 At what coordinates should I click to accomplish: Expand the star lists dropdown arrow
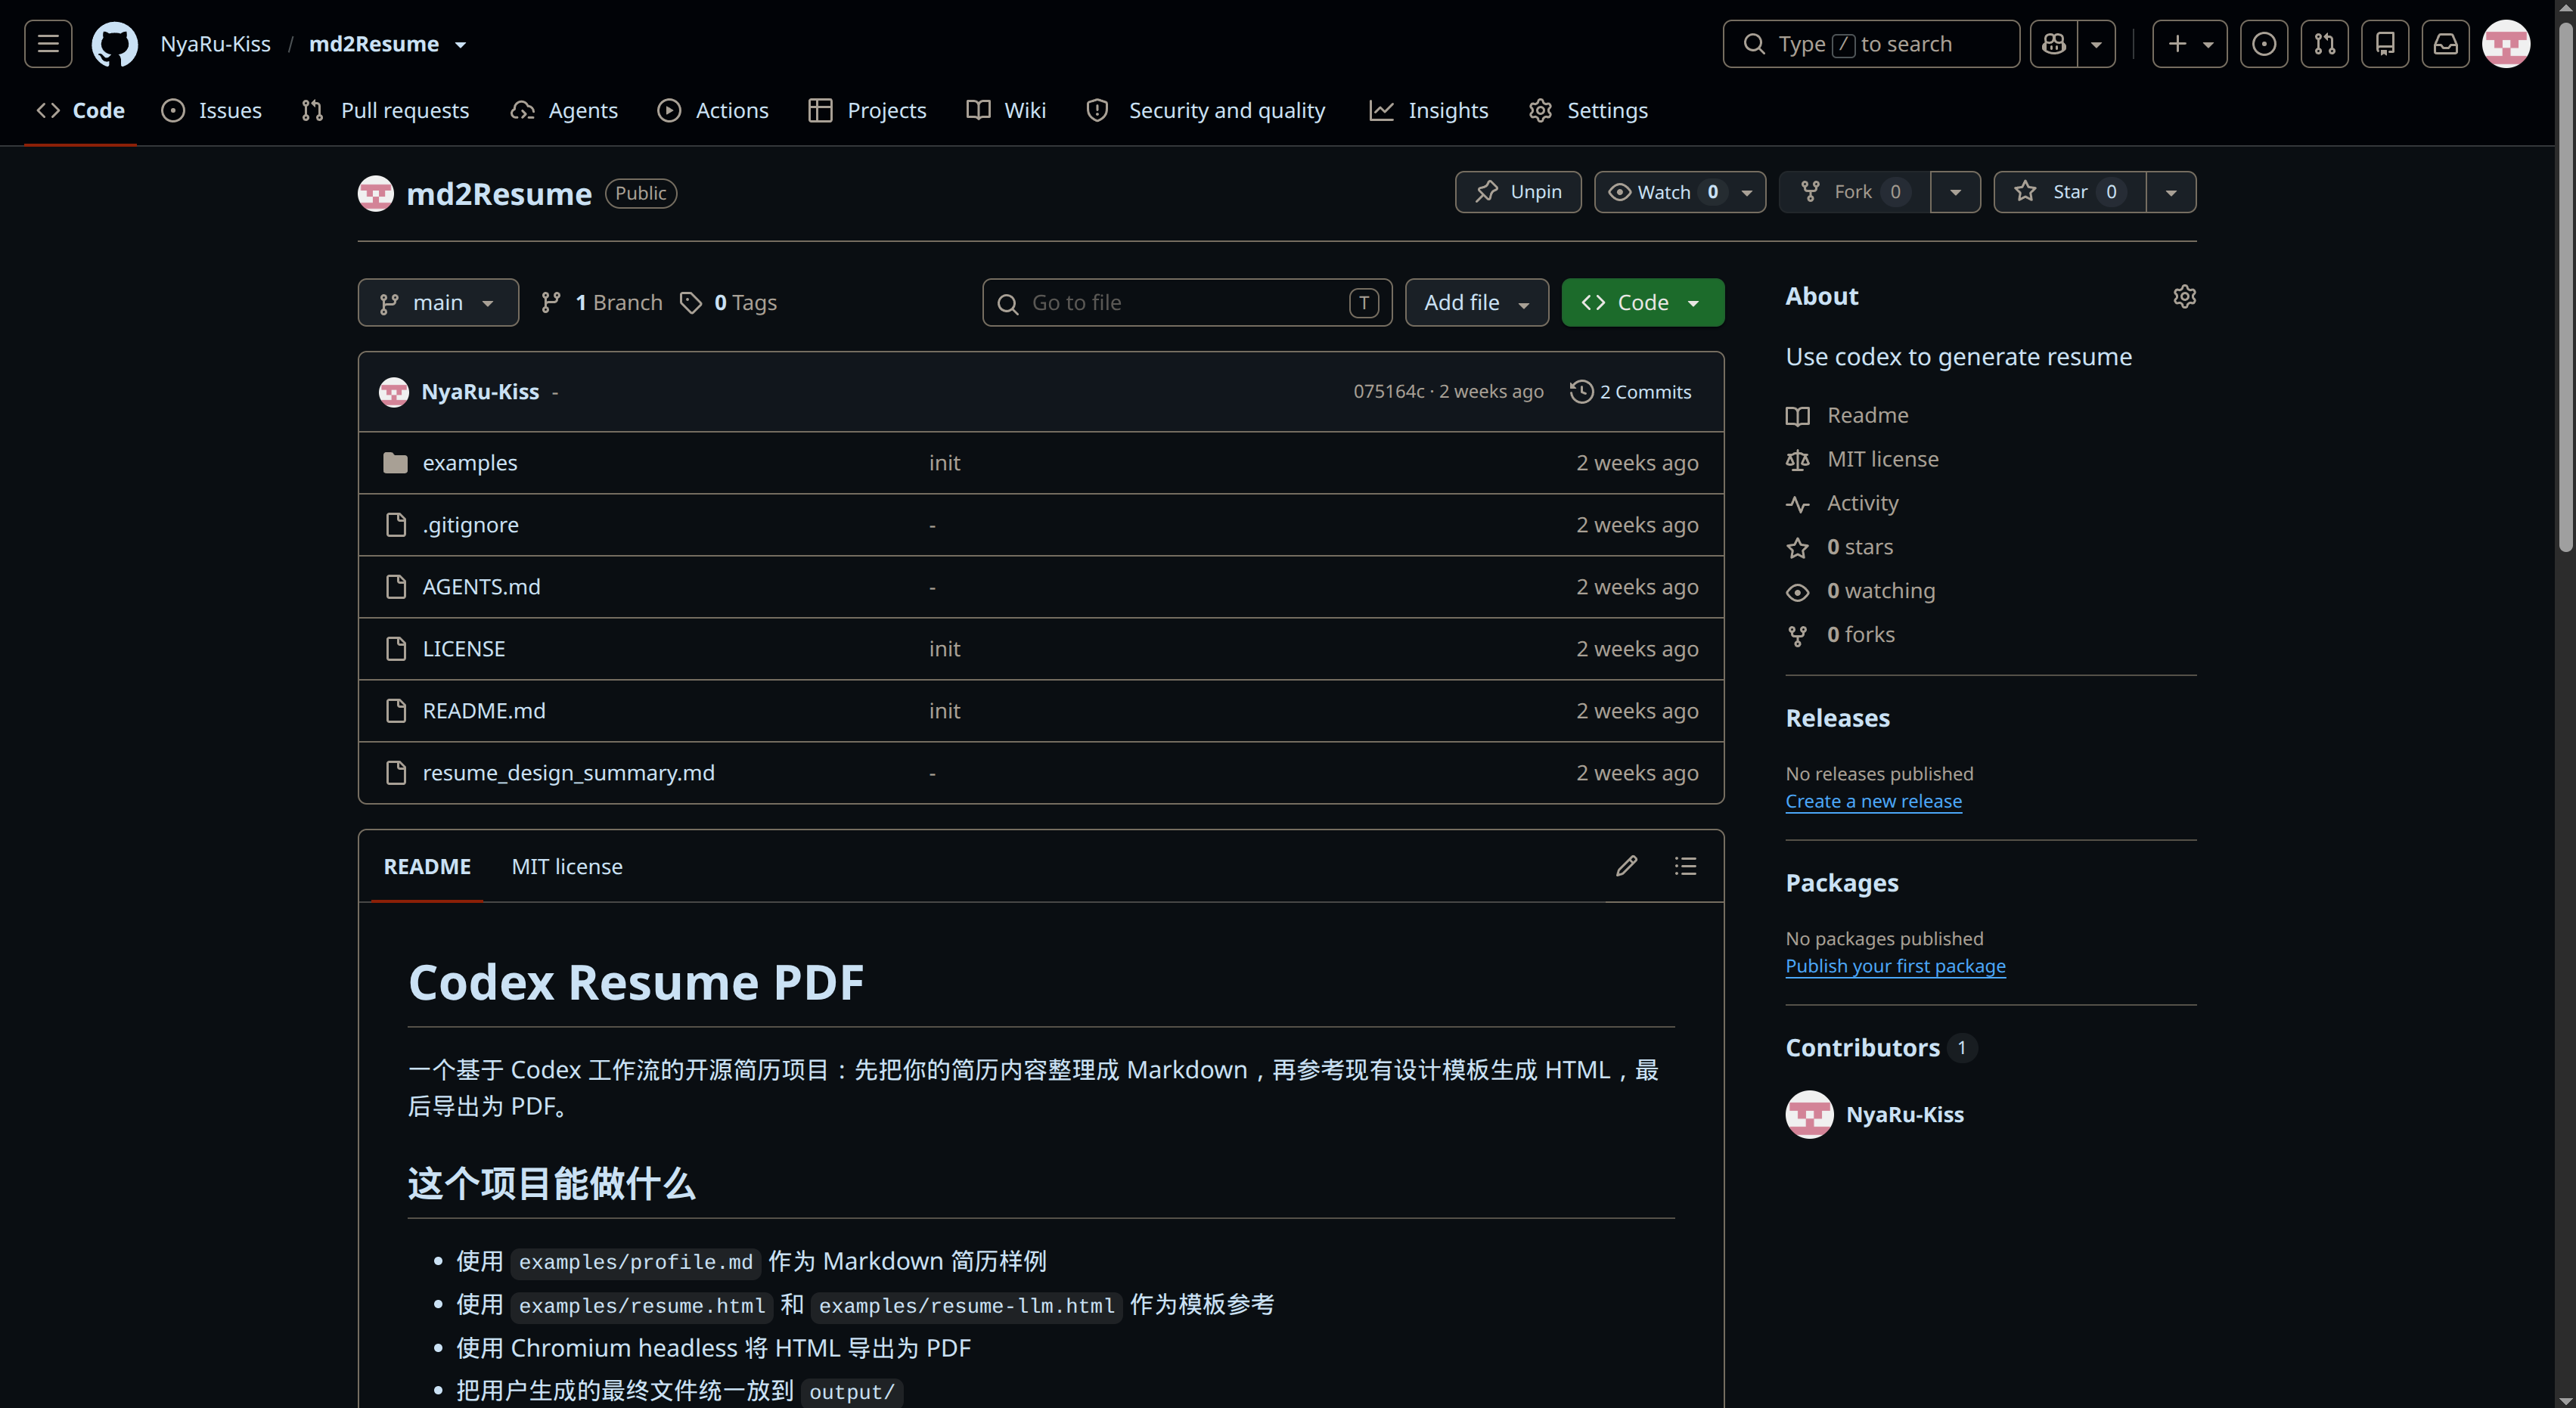(2171, 192)
